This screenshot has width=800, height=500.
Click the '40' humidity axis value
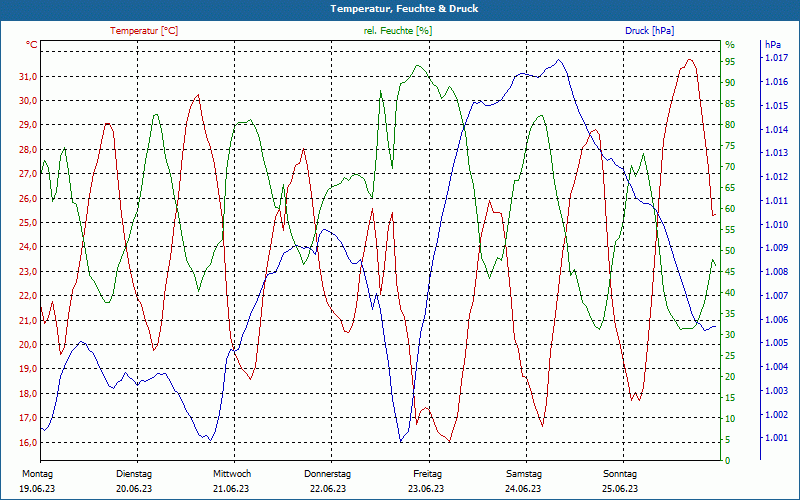pos(730,293)
